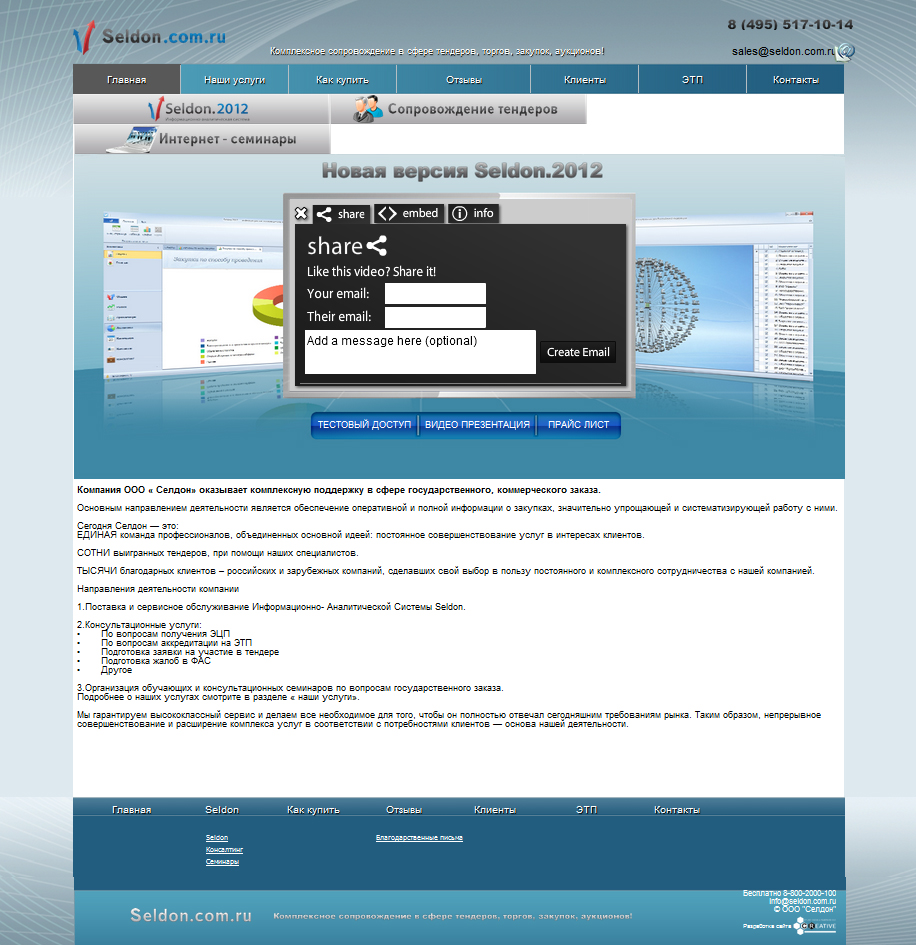
Task: Open the Сопровождение тендеров banner
Action: pyautogui.click(x=459, y=109)
